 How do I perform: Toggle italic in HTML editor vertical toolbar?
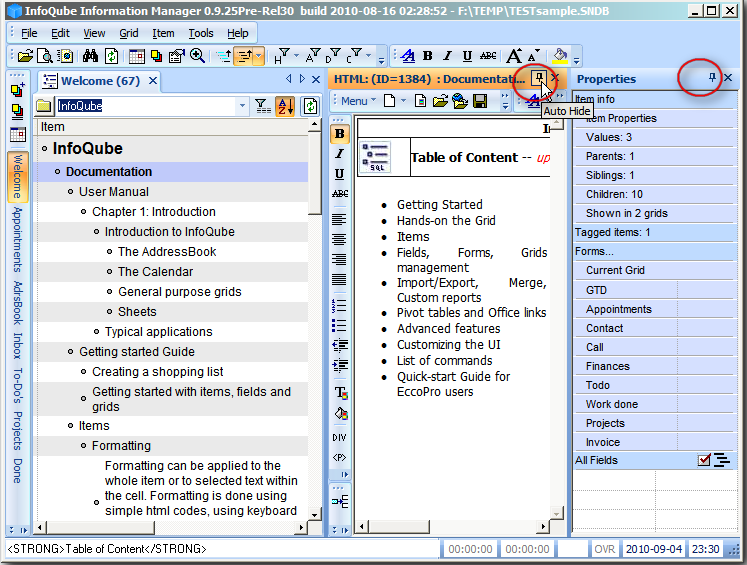click(339, 153)
